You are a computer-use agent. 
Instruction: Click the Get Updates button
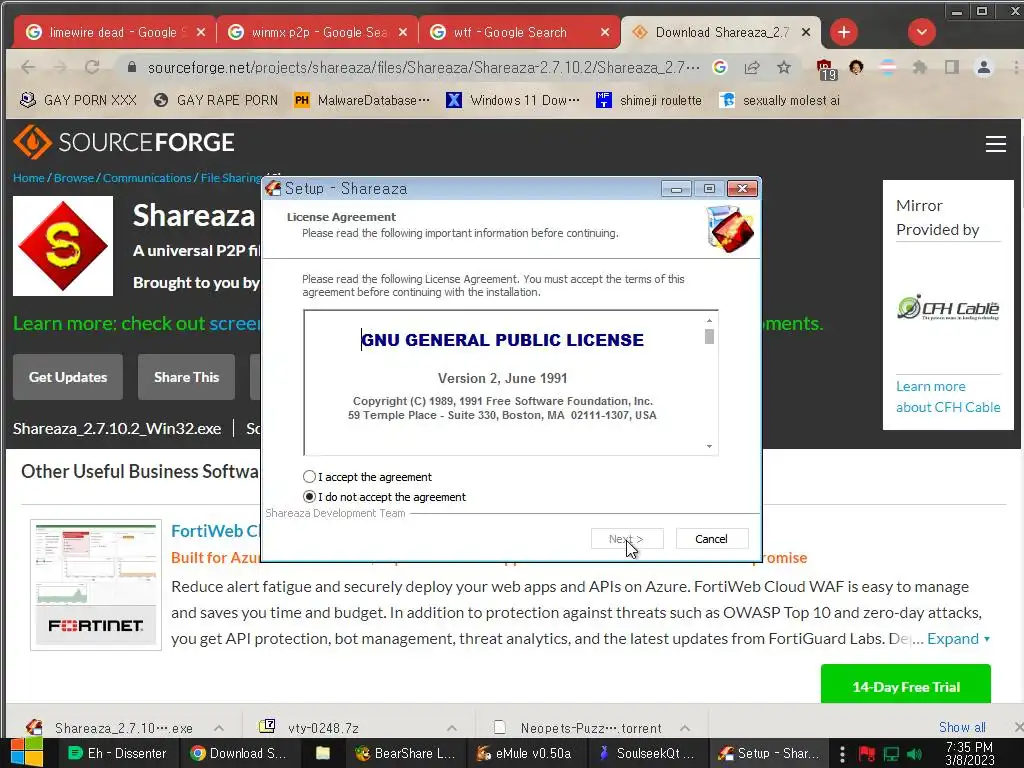tap(68, 377)
